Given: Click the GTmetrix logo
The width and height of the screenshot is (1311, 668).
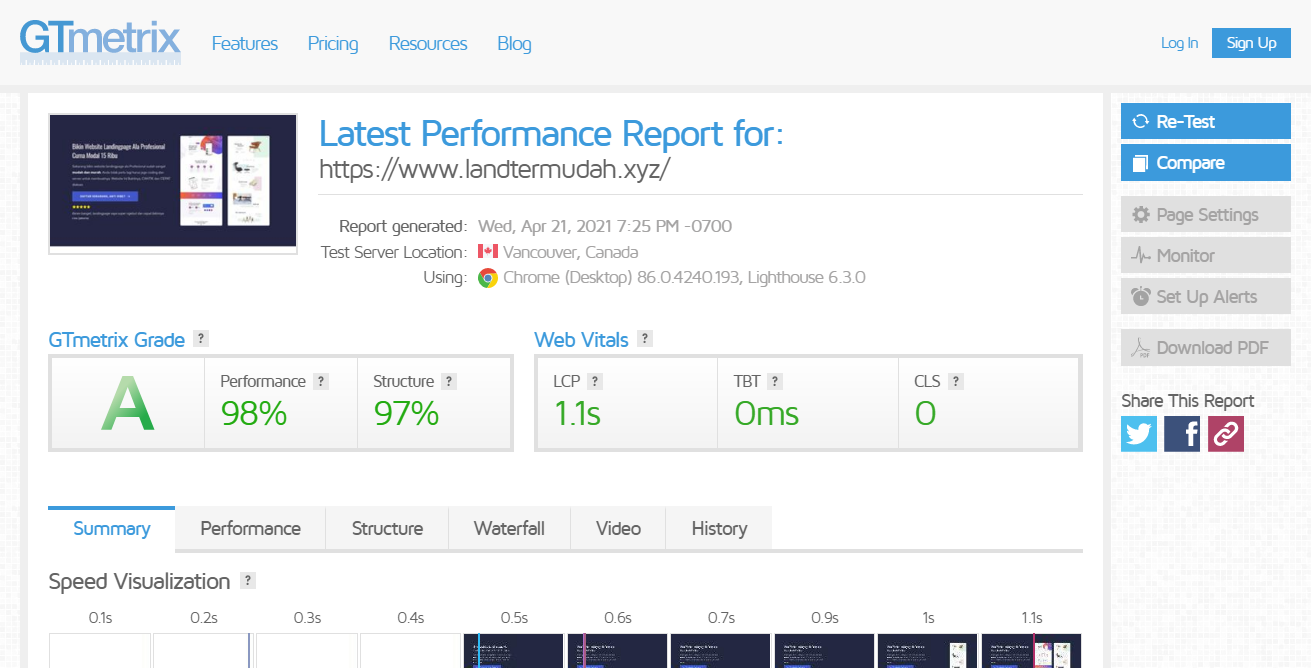Looking at the screenshot, I should point(100,42).
